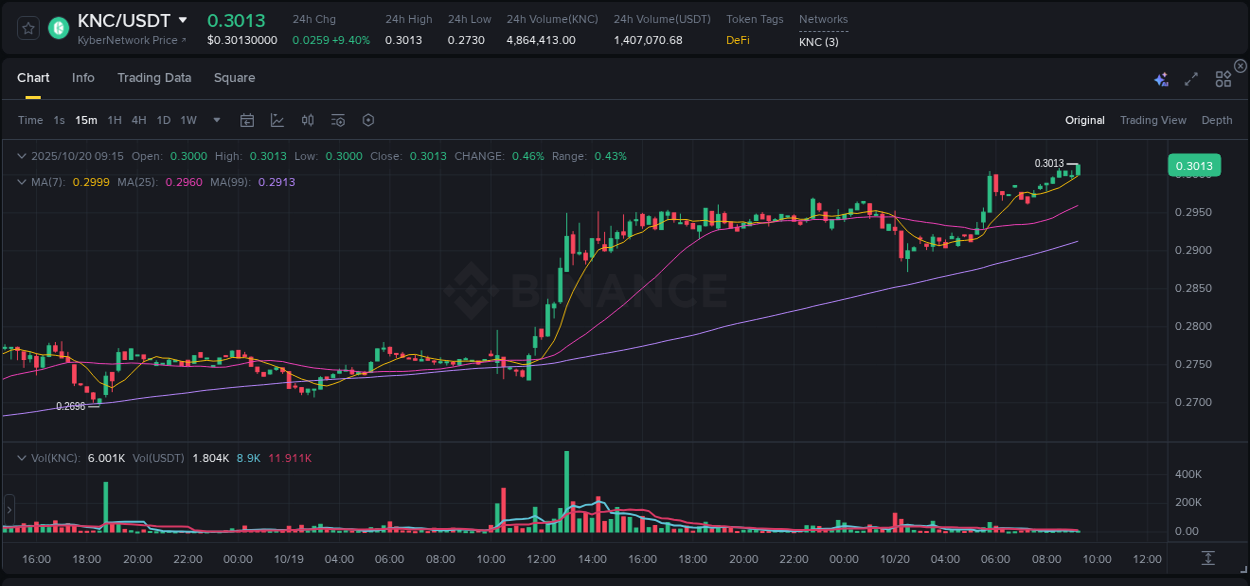Image resolution: width=1250 pixels, height=586 pixels.
Task: Open the indicator list settings icon
Action: point(337,120)
